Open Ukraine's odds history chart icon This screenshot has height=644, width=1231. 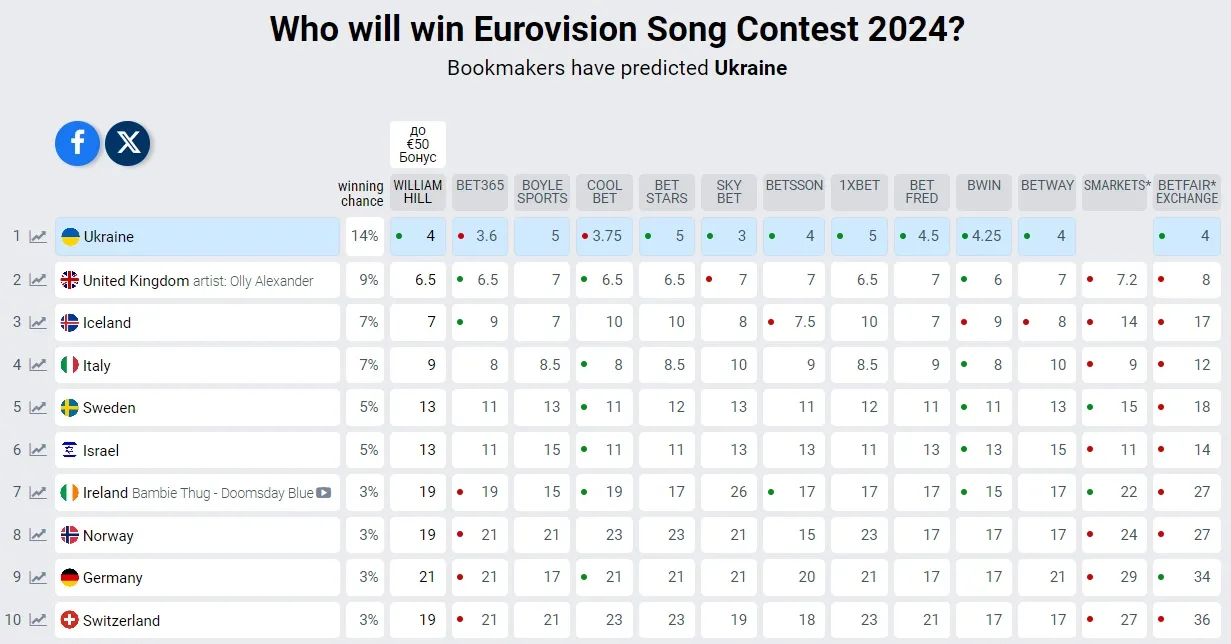pyautogui.click(x=38, y=237)
